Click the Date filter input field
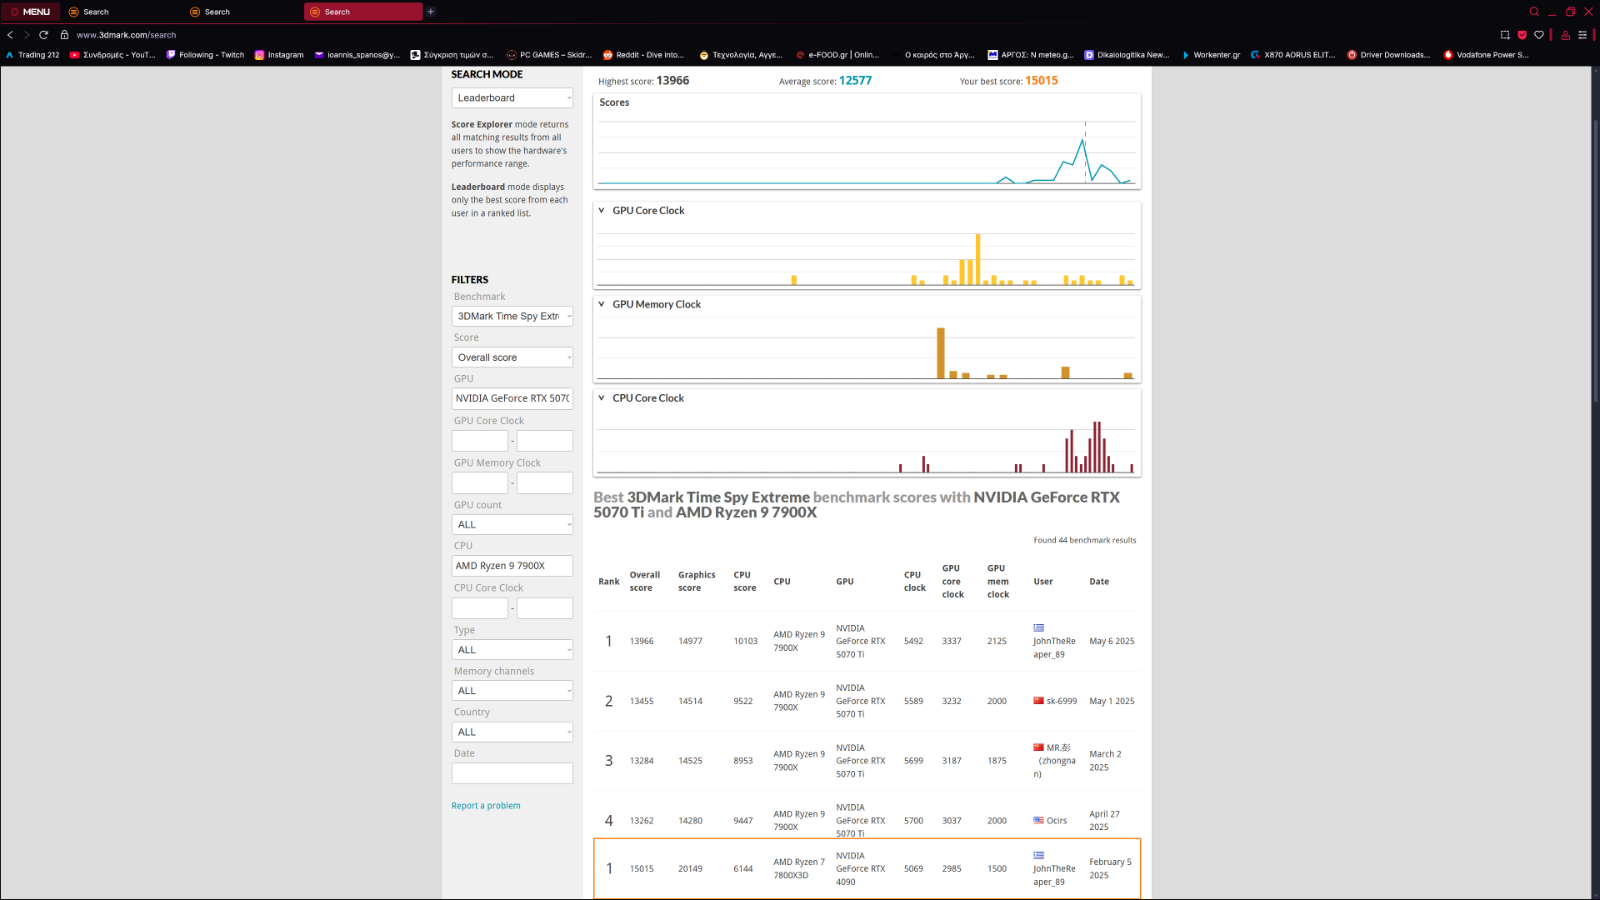The width and height of the screenshot is (1600, 900). [512, 773]
